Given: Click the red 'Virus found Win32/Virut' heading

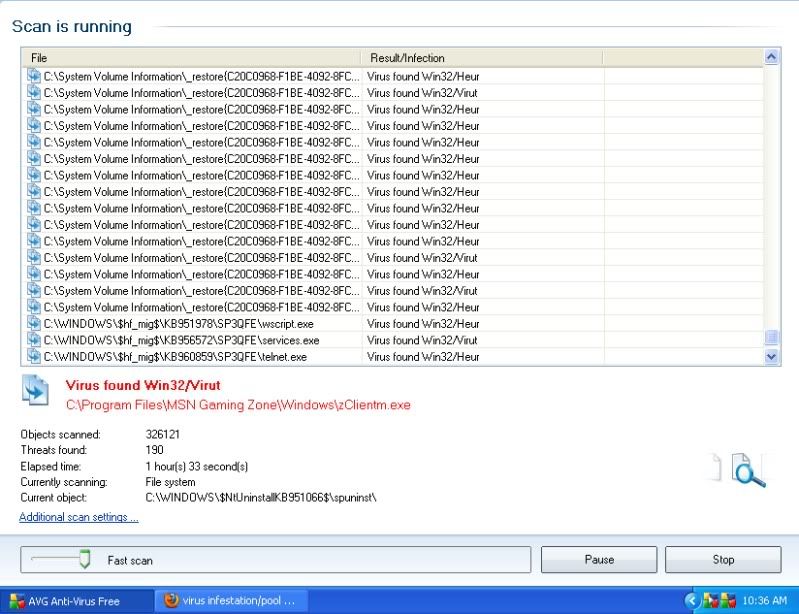Looking at the screenshot, I should pyautogui.click(x=143, y=385).
